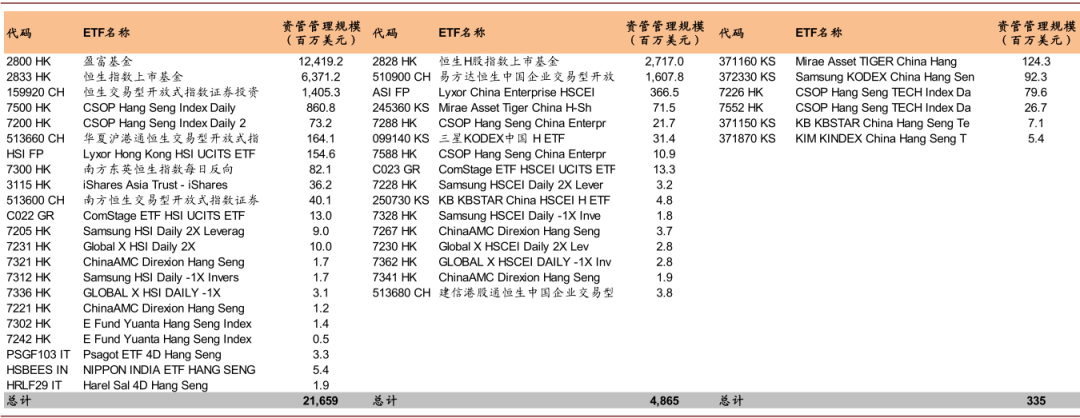The height and width of the screenshot is (418, 1080).
Task: Click Psagot ETF 4D Hang Seng
Action: (152, 355)
